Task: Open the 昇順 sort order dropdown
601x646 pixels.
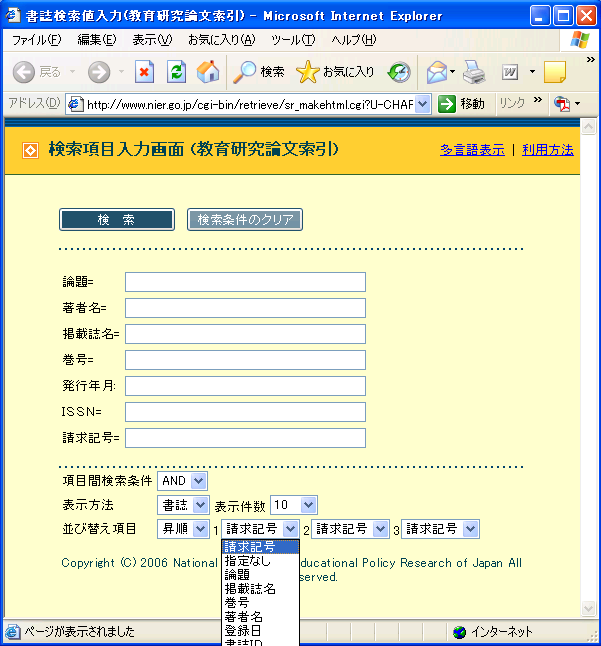Action: click(x=183, y=529)
